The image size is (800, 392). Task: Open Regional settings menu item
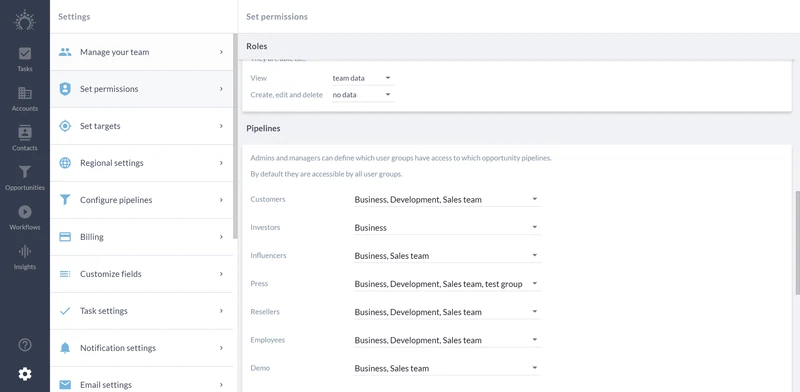[142, 163]
